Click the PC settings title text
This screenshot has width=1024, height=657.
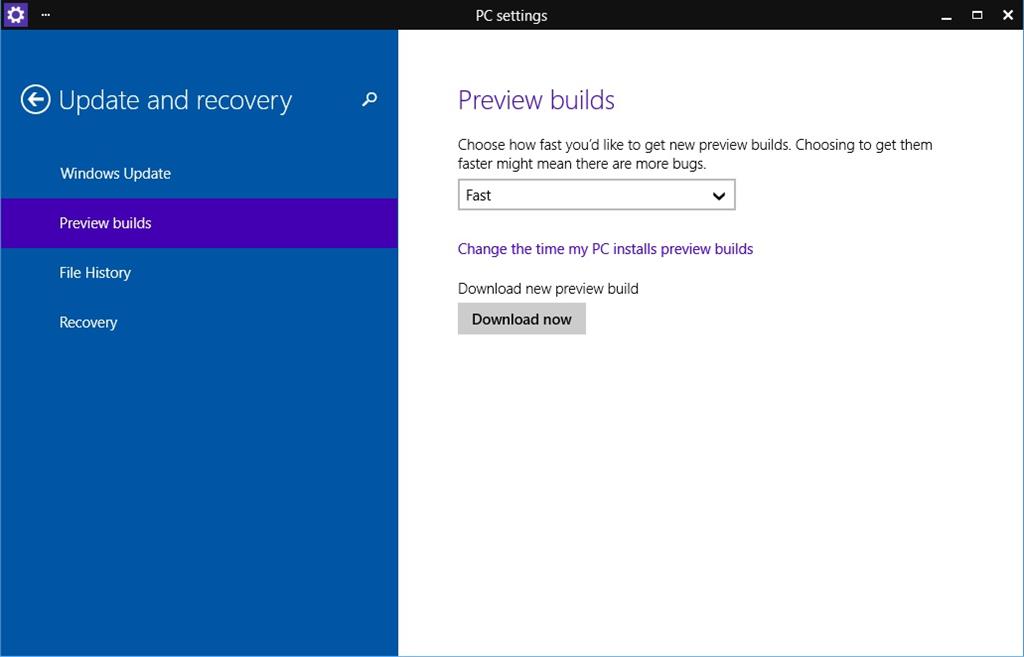pos(511,16)
